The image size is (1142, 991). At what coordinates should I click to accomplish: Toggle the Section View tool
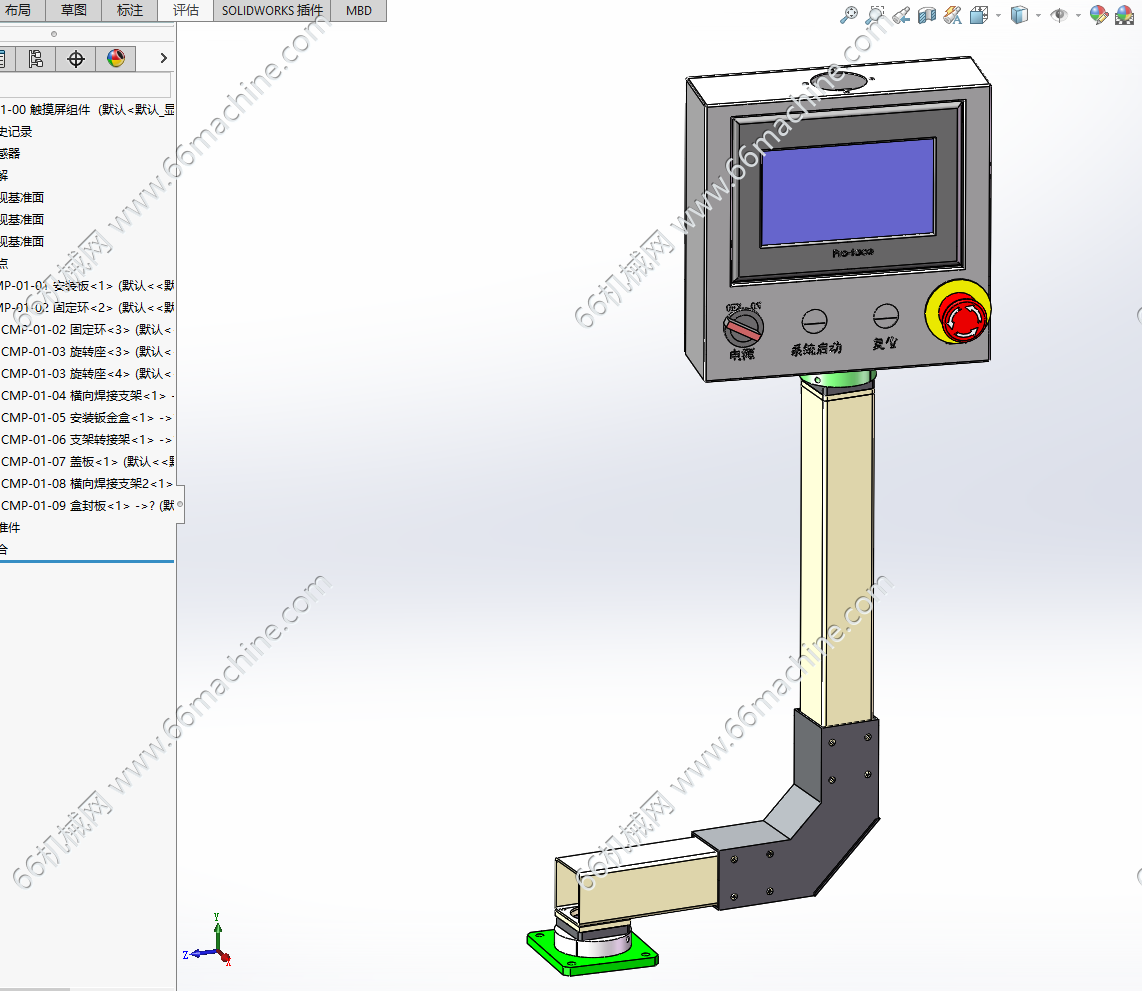point(926,15)
